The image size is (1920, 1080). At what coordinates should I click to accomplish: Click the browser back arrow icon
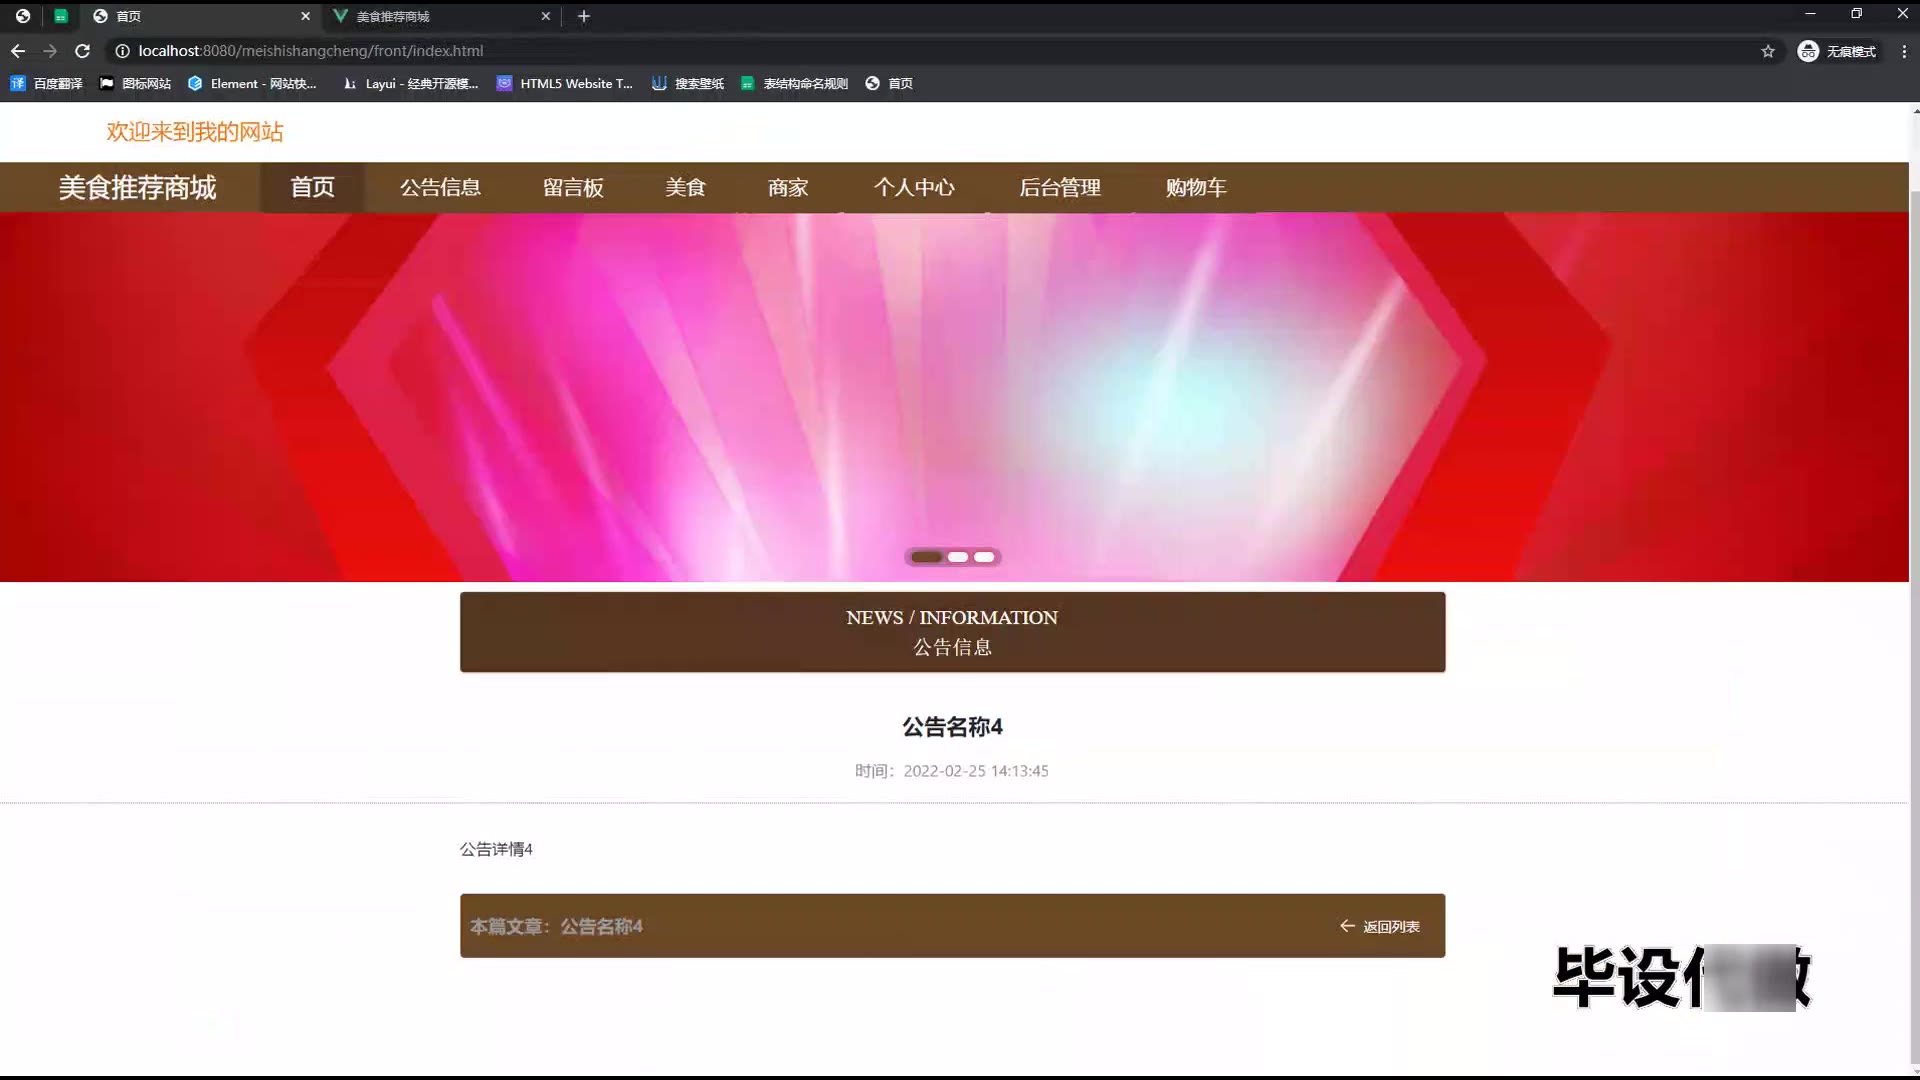(x=18, y=51)
